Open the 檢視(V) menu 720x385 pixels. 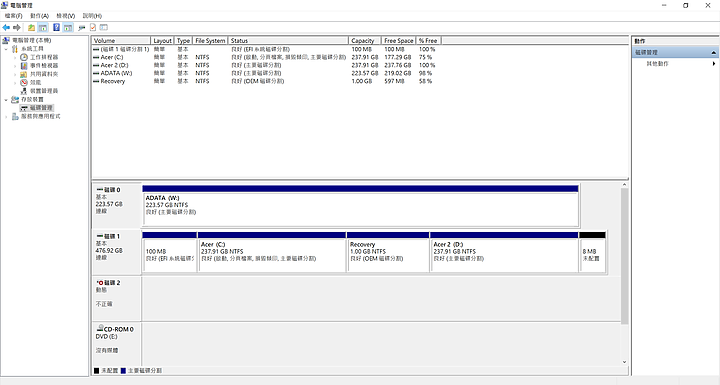coord(66,16)
